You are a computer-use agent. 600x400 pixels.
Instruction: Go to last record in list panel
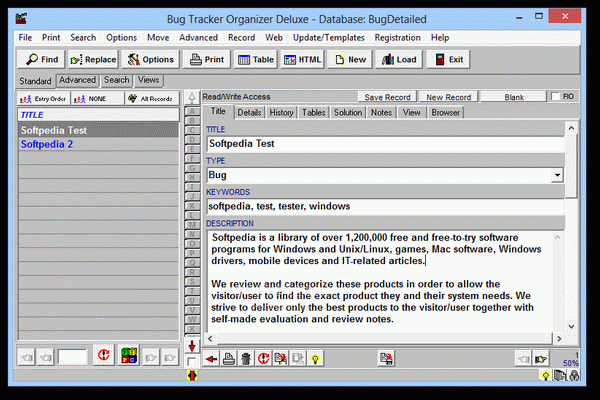pos(170,358)
